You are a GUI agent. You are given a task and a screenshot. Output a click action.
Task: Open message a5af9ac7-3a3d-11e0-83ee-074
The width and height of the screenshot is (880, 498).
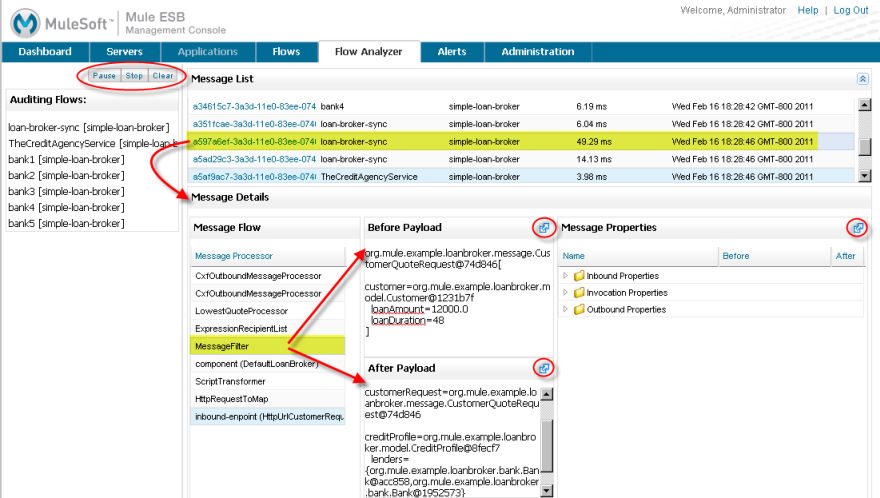coord(254,177)
